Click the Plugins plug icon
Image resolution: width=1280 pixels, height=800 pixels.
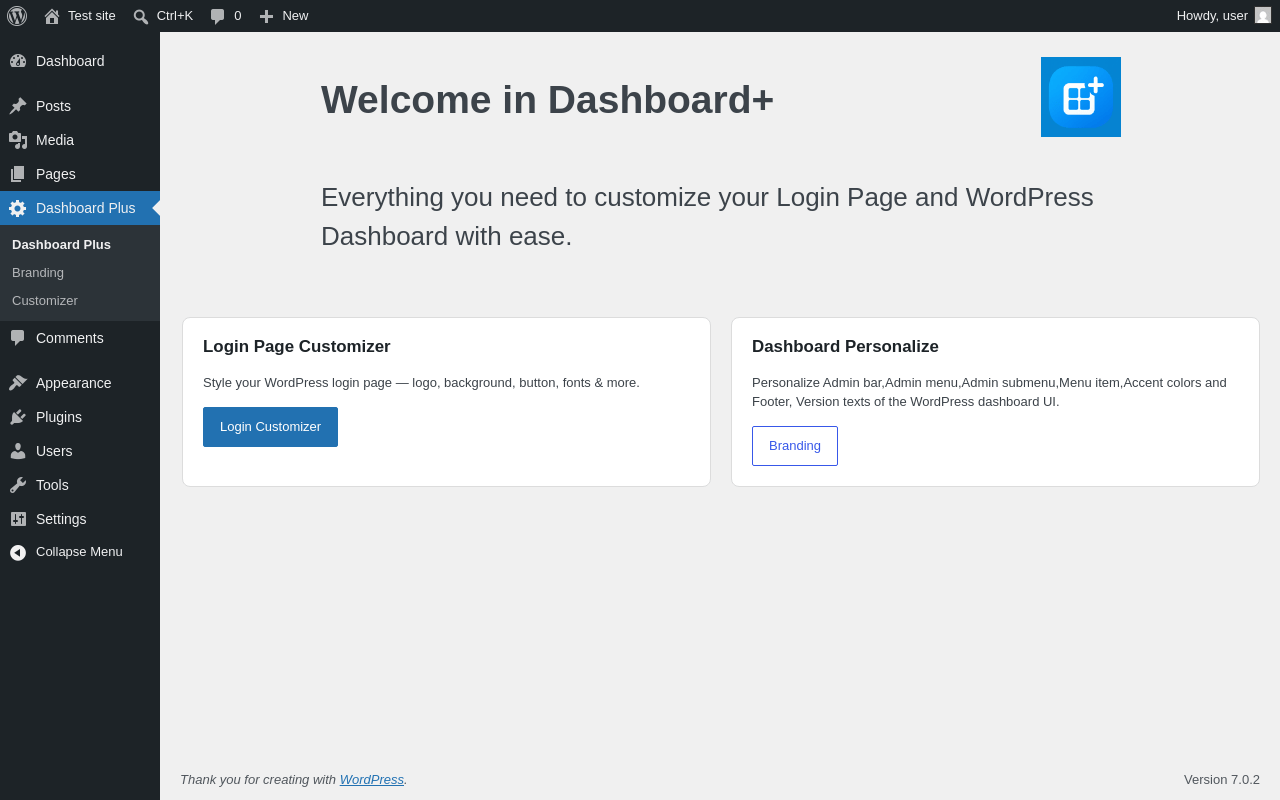(x=18, y=417)
